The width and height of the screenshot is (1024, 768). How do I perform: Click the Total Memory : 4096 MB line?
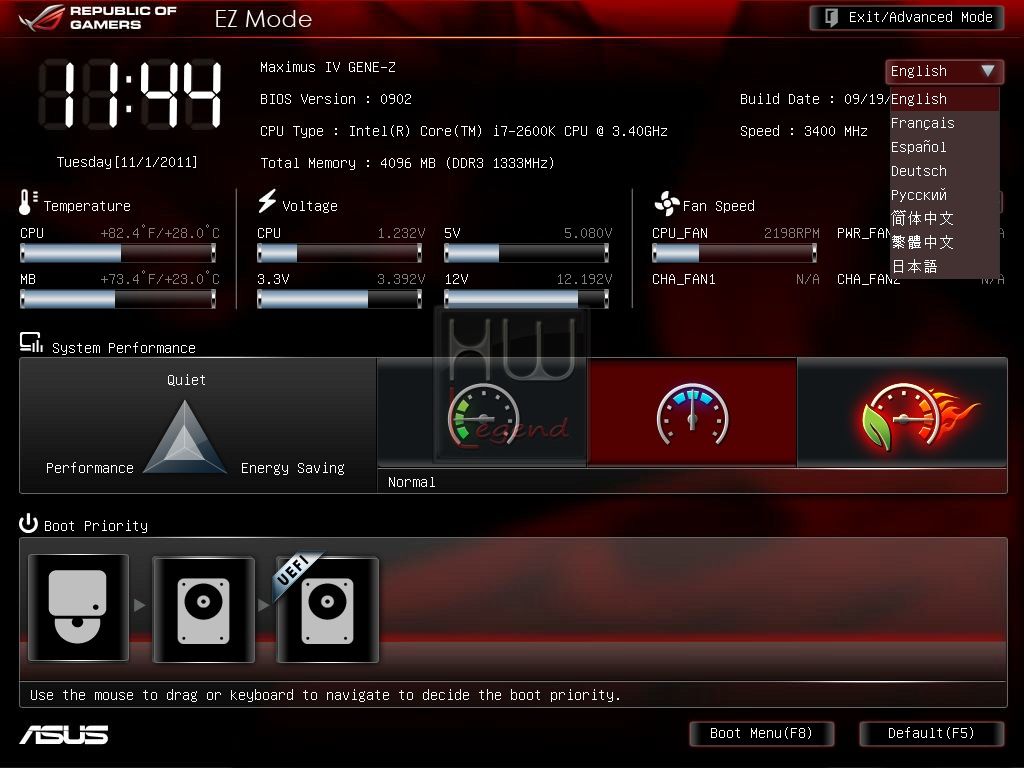408,163
